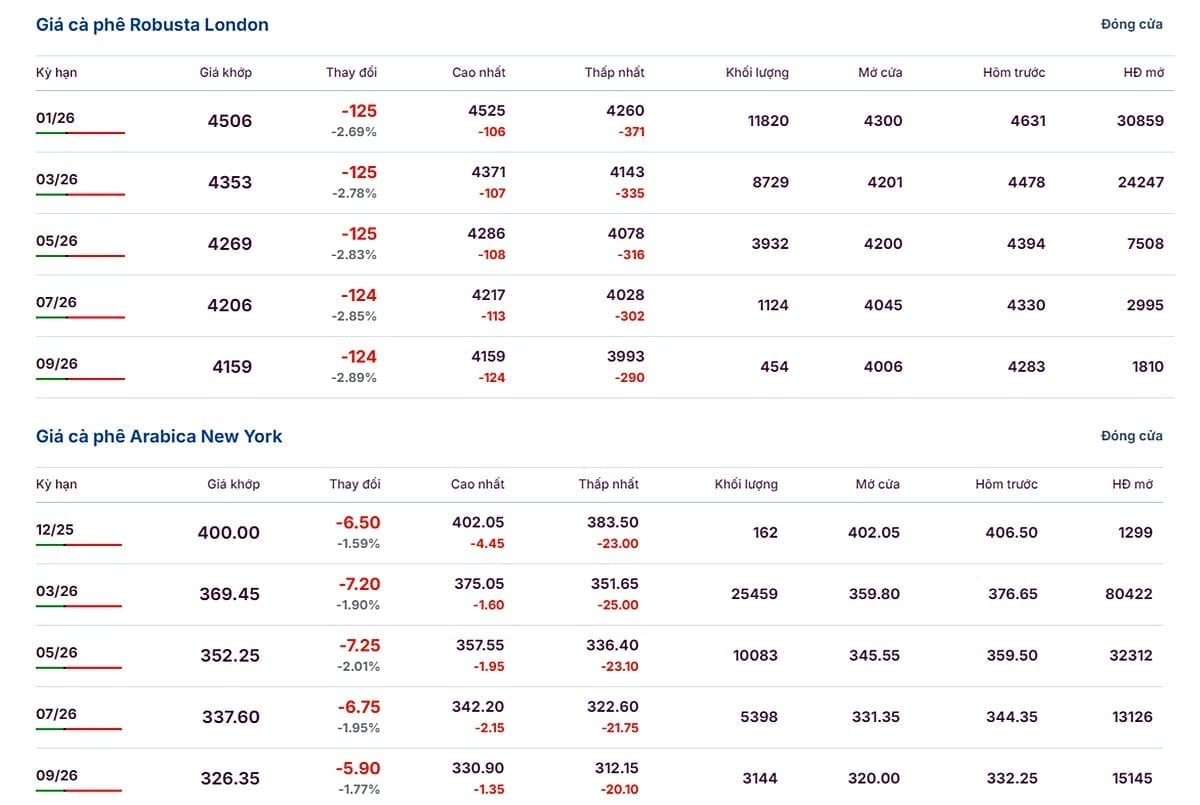Viewport: 1200px width, 805px height.
Task: Click the Robusta 07/26 contract term
Action: [x=57, y=303]
